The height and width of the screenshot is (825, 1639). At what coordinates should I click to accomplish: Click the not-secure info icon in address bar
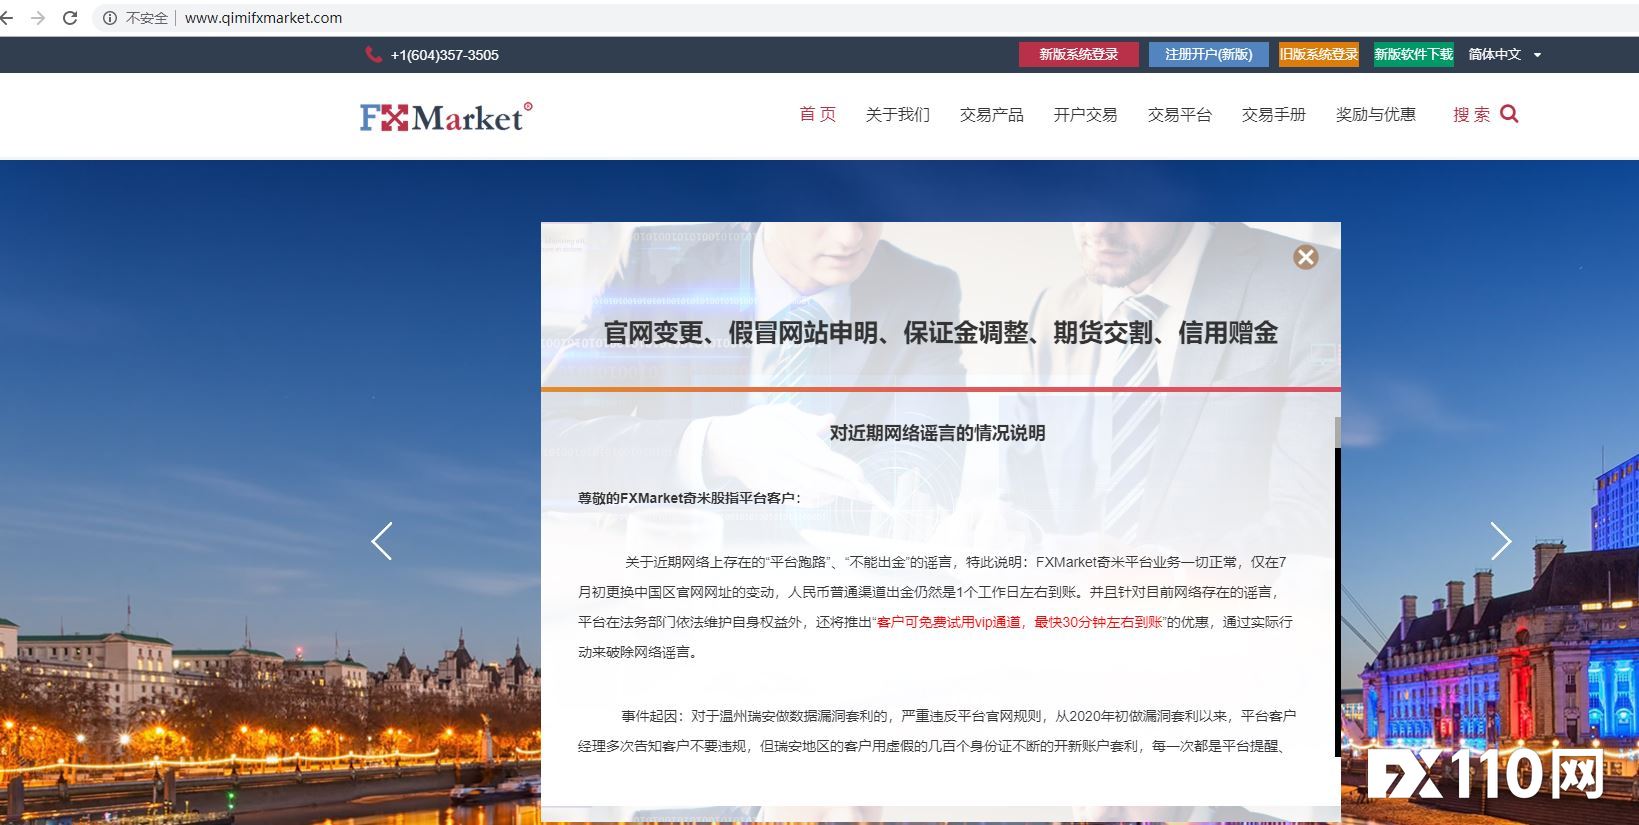[x=110, y=18]
